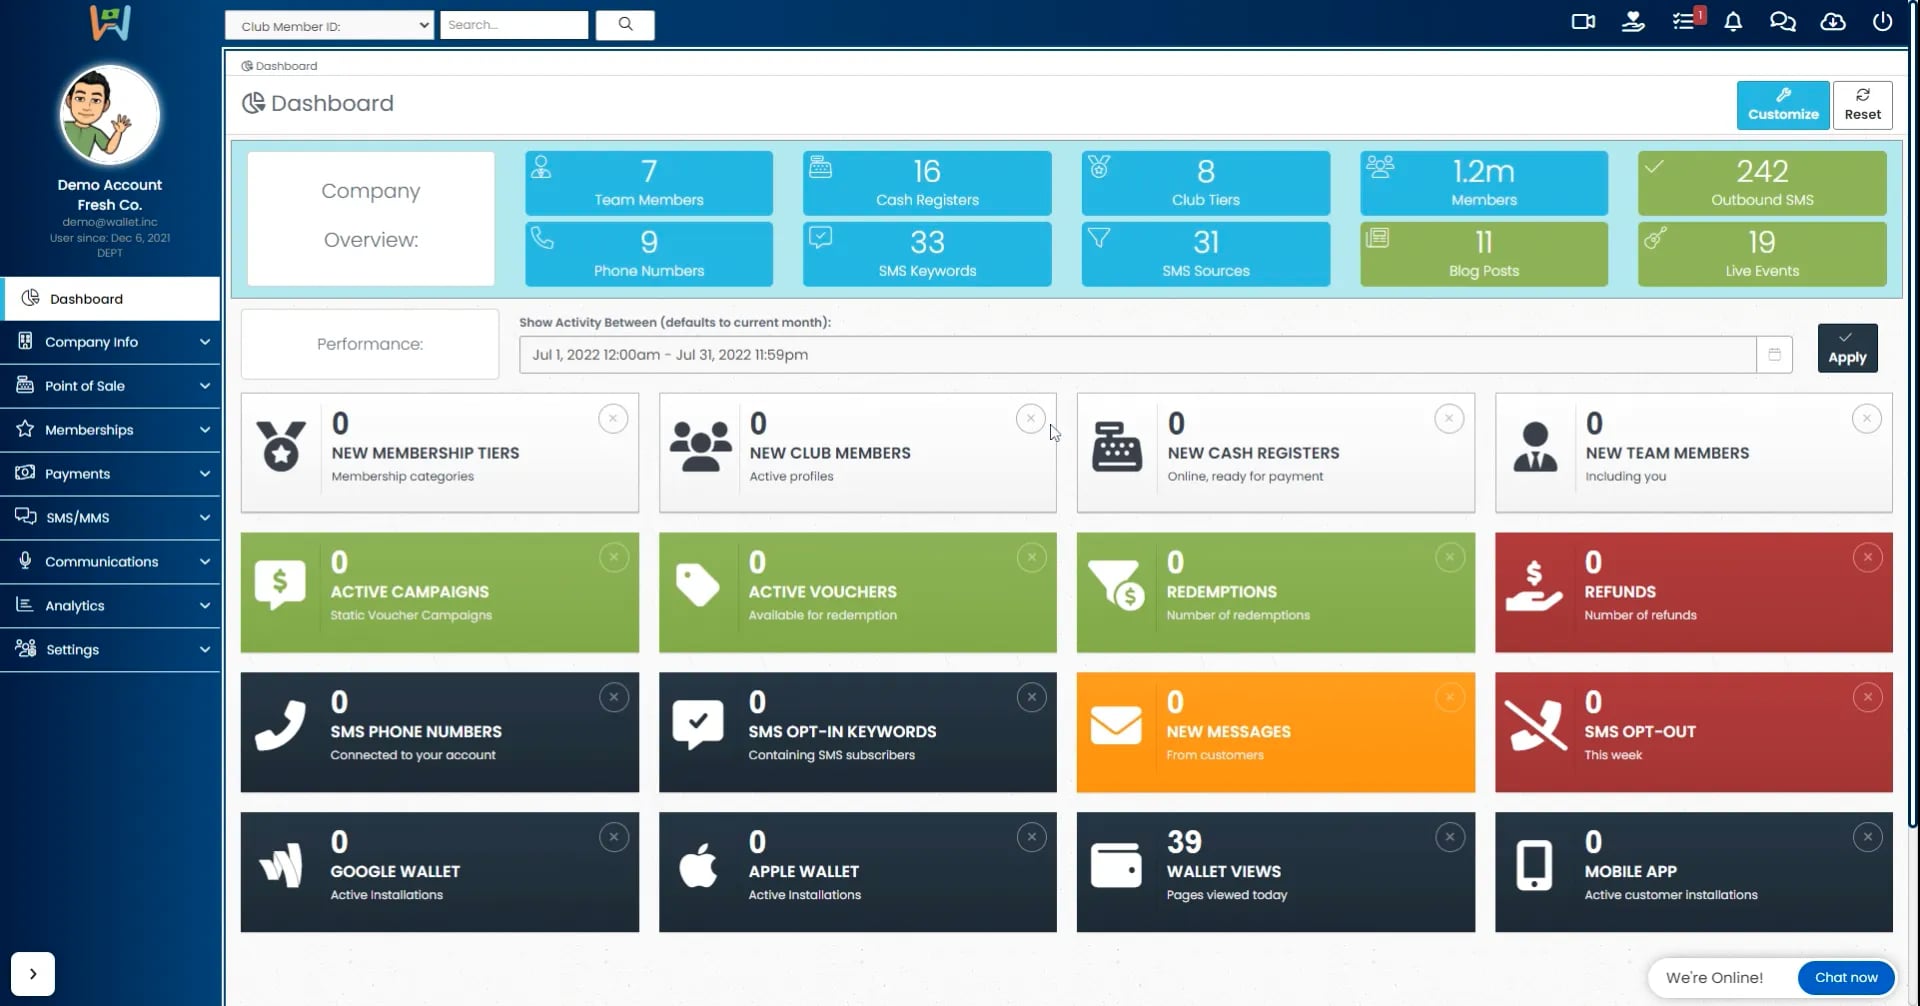Click the demo@wallet.inc email text
Viewport: 1920px width, 1006px height.
(110, 222)
